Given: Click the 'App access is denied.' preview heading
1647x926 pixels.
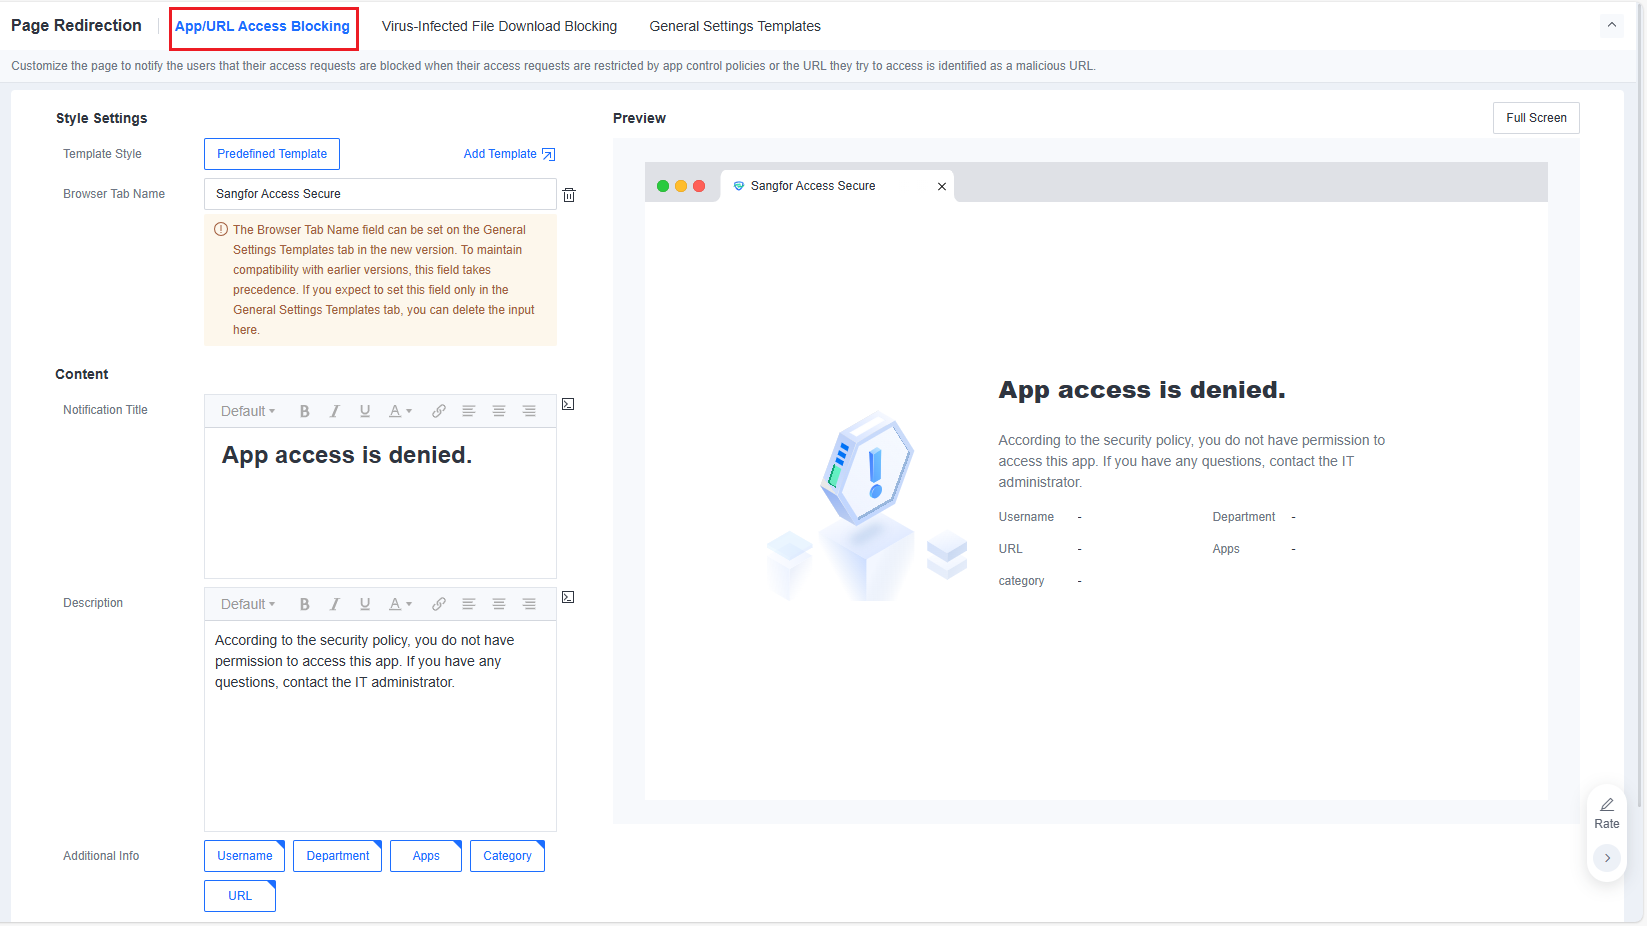Looking at the screenshot, I should click(x=1142, y=390).
